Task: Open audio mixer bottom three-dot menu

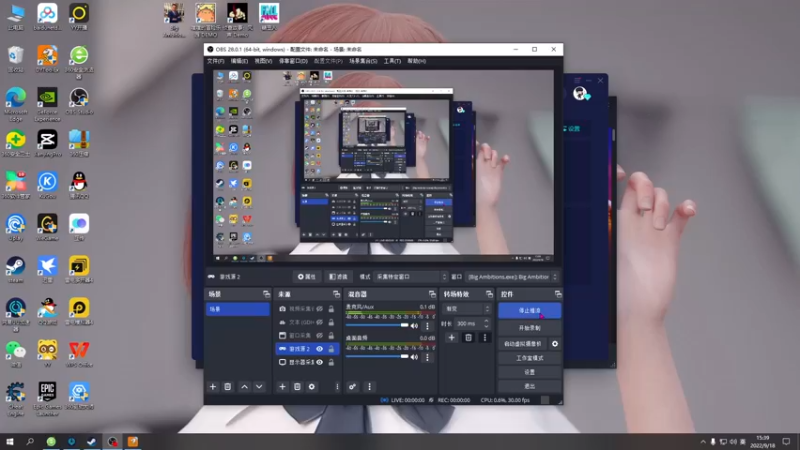Action: tap(369, 387)
